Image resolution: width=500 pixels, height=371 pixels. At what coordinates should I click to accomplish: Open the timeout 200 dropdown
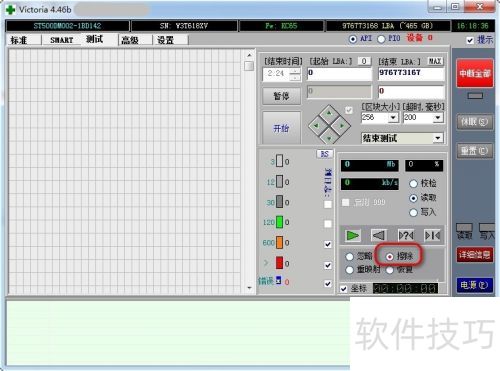click(x=438, y=117)
